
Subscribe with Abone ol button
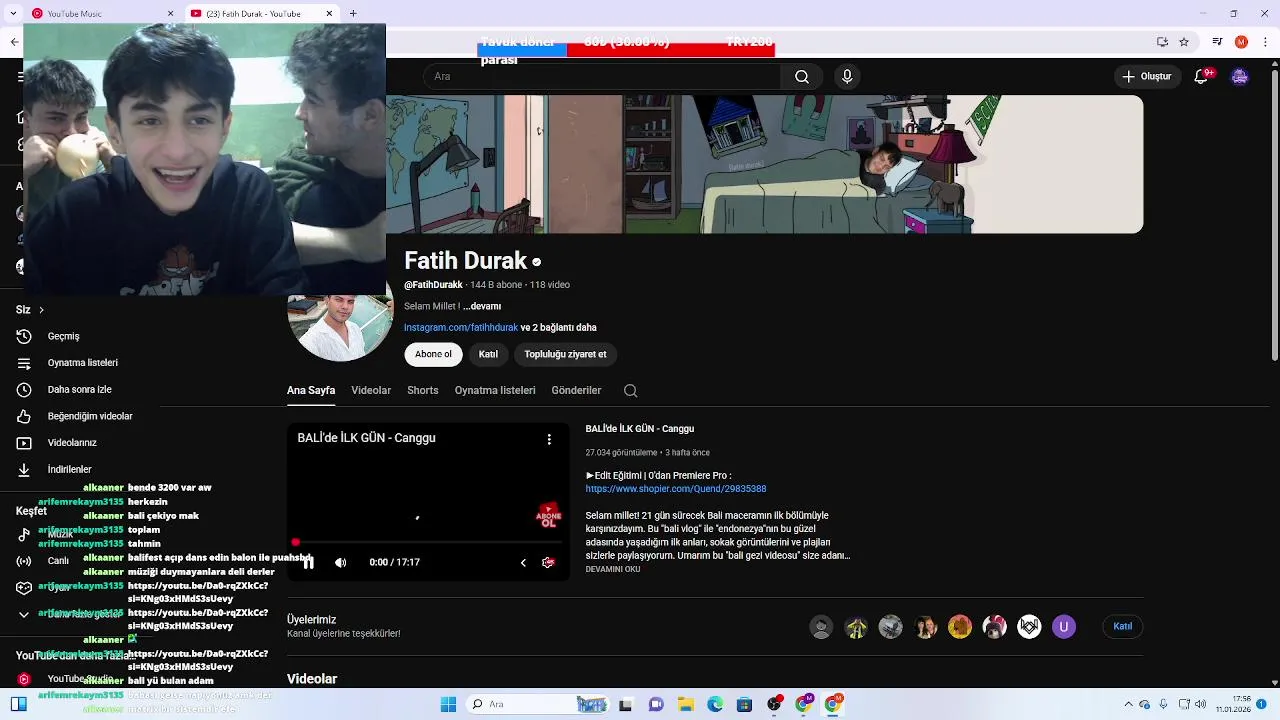coord(433,354)
